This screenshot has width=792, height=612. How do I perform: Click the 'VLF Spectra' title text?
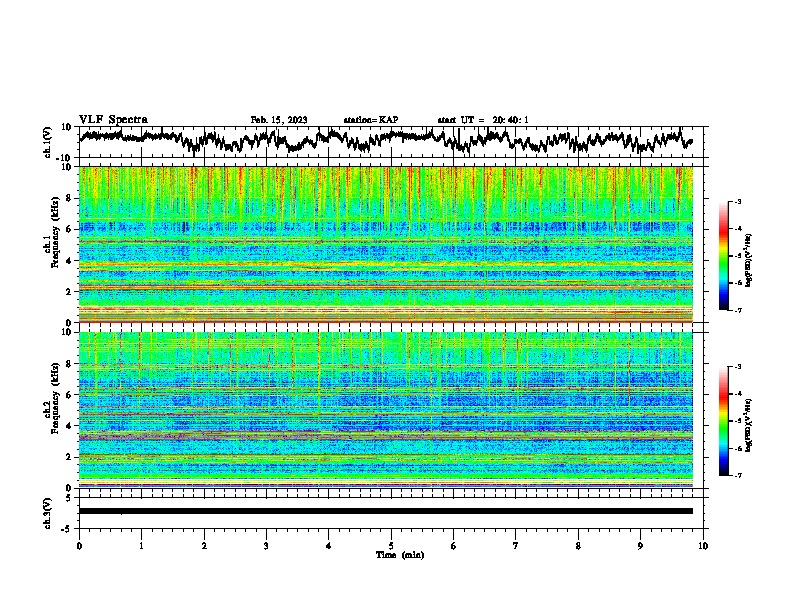coord(113,120)
